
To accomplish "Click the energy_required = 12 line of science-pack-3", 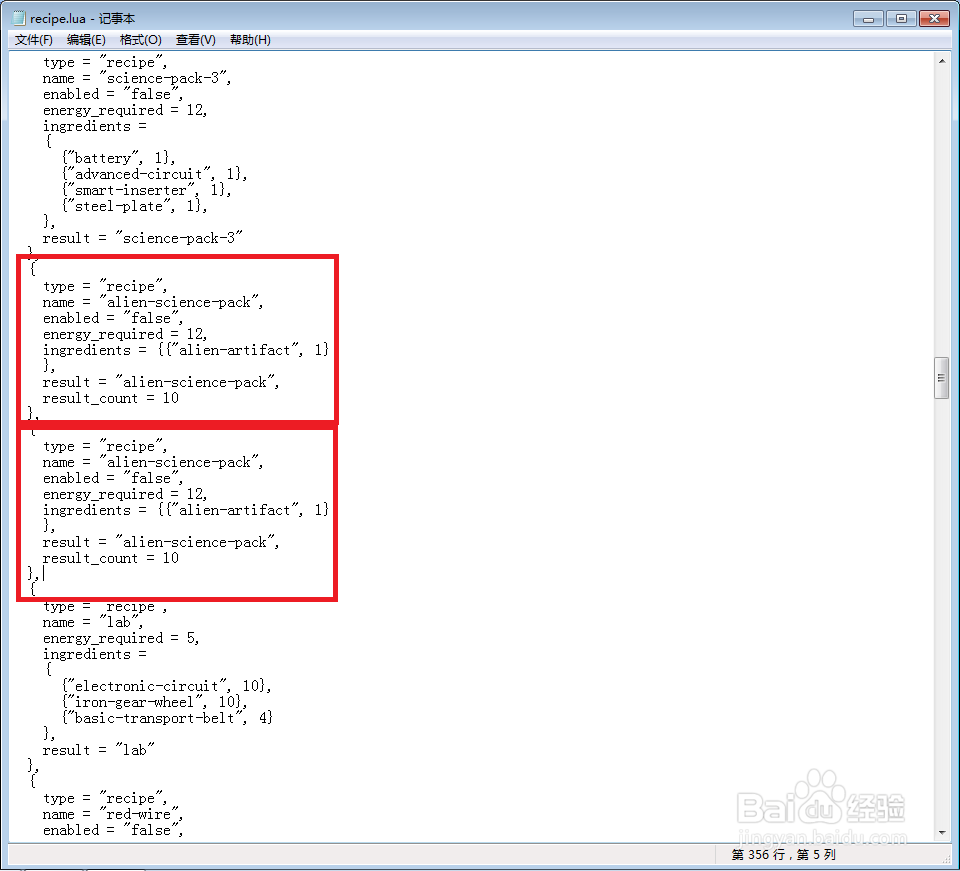I will (x=125, y=110).
